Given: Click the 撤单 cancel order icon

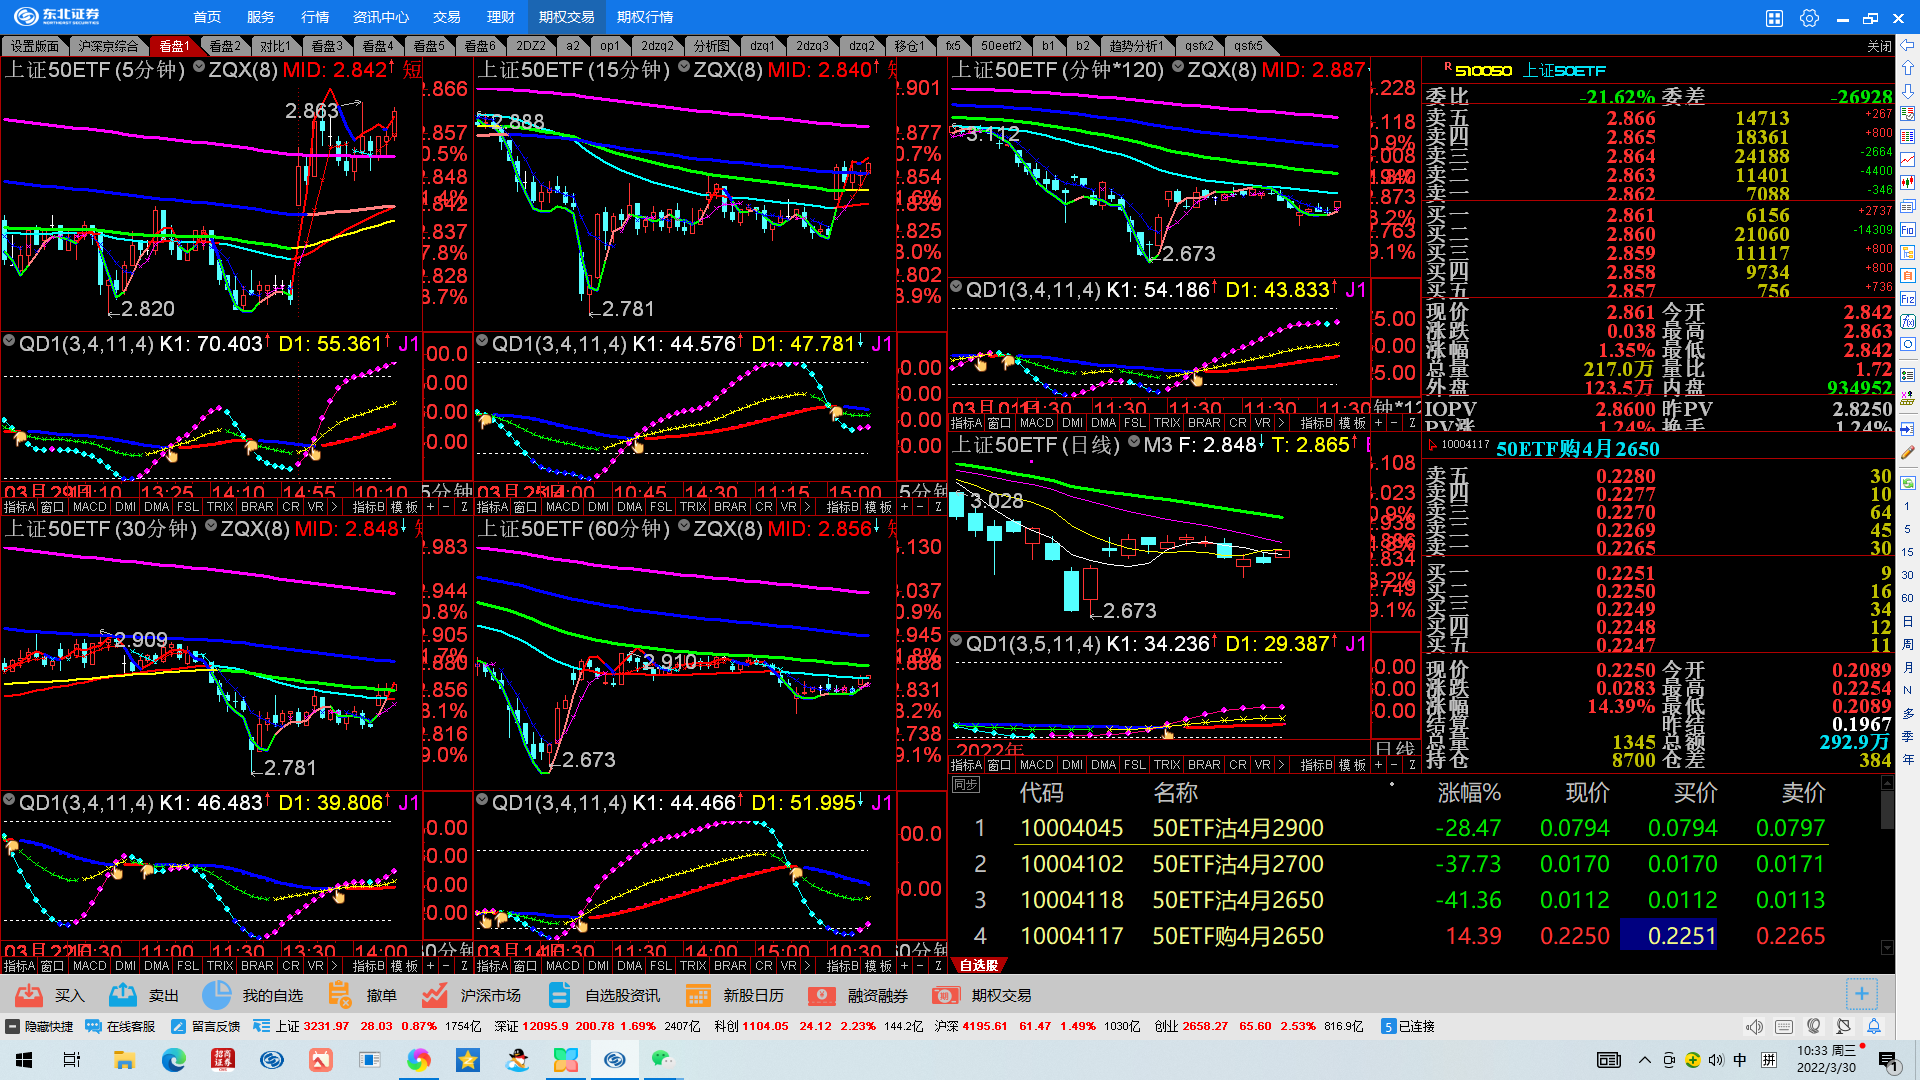Looking at the screenshot, I should (340, 995).
